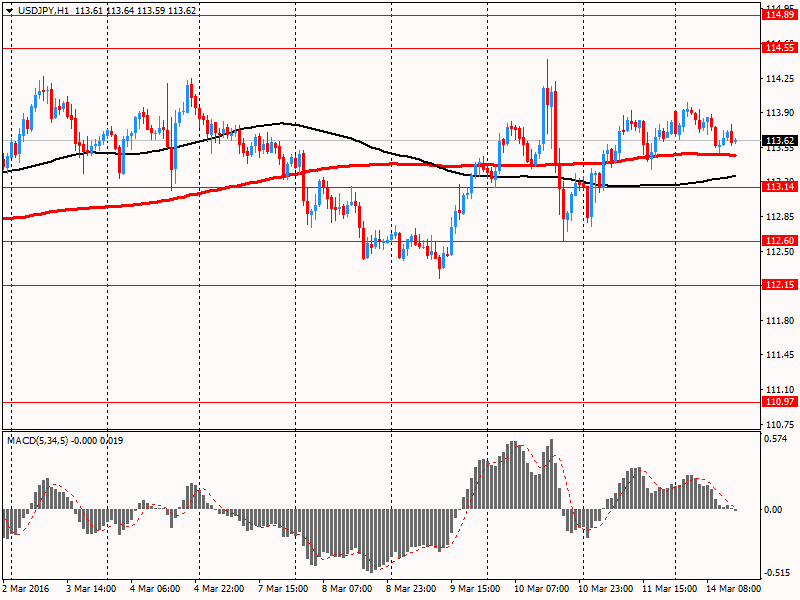Select the 8 Mar 07:00 time label
The height and width of the screenshot is (600, 800).
347,589
